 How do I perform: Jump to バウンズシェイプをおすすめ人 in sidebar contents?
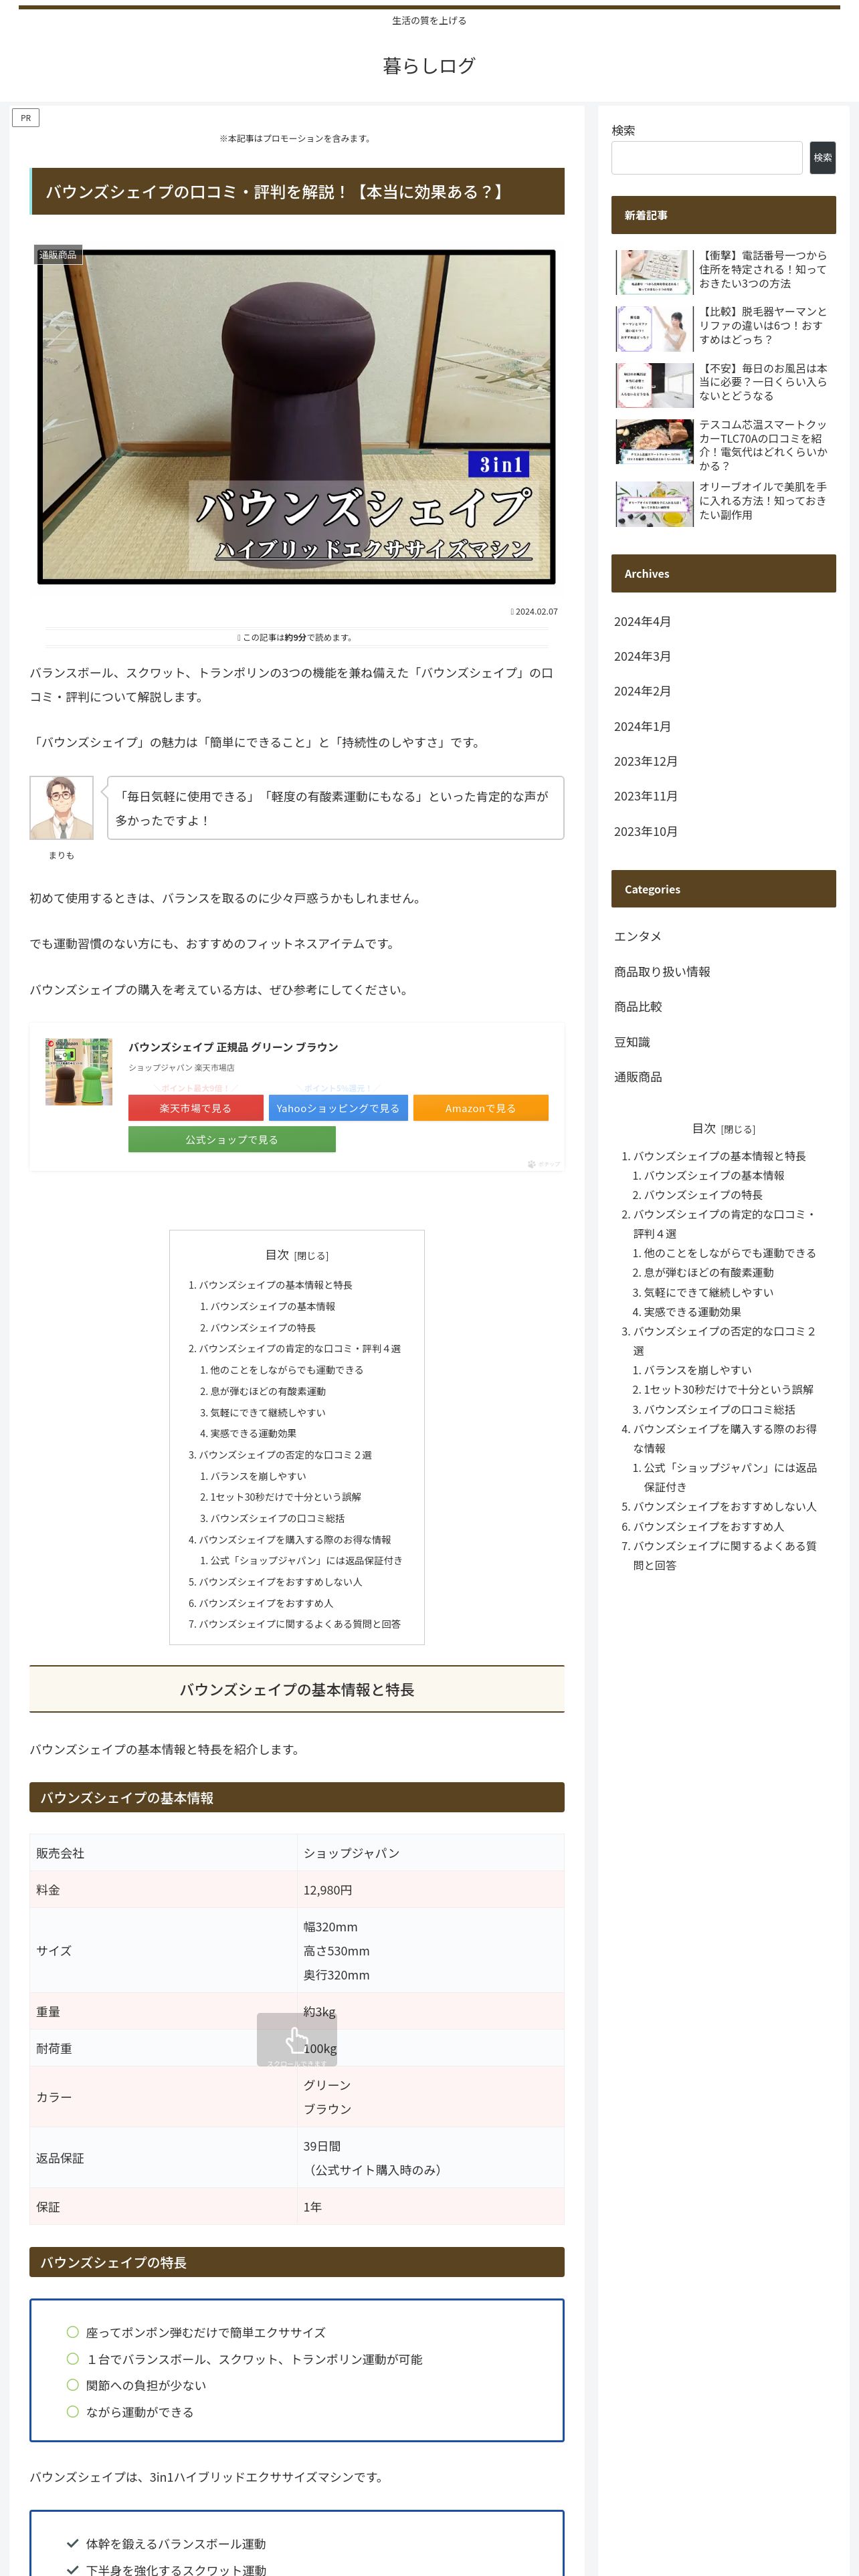tap(708, 1527)
